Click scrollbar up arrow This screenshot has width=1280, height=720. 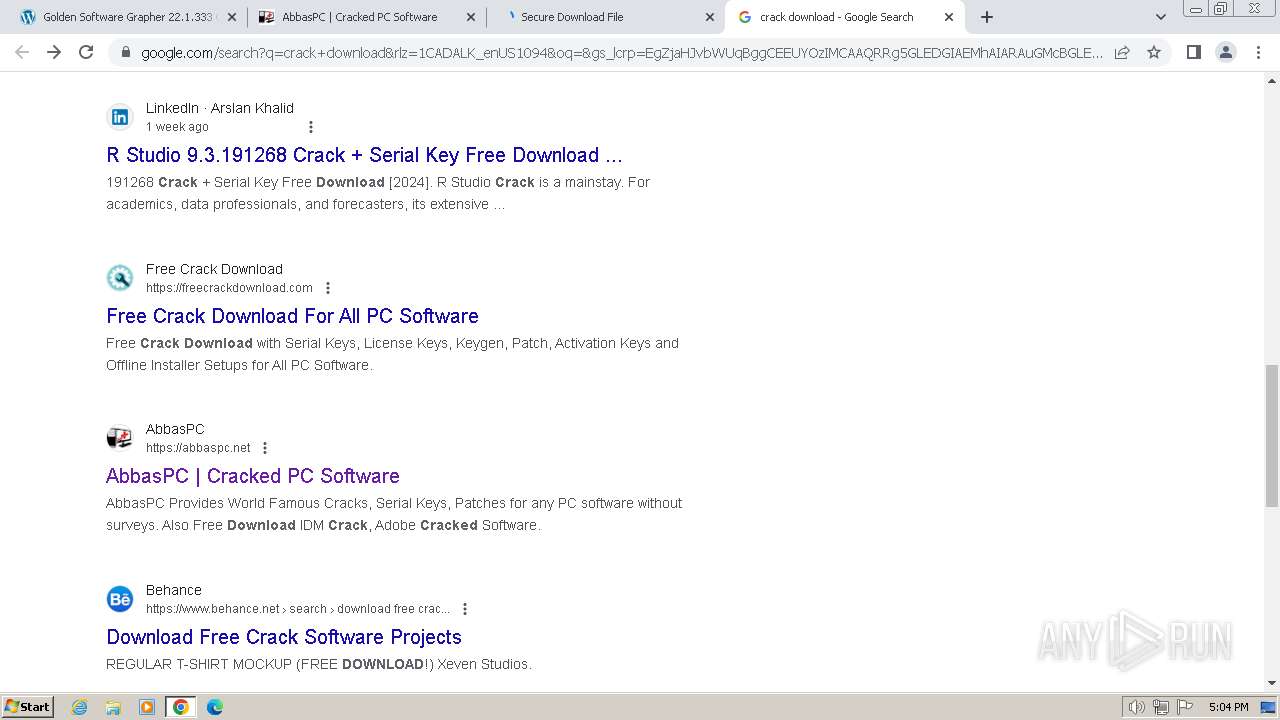(1272, 79)
